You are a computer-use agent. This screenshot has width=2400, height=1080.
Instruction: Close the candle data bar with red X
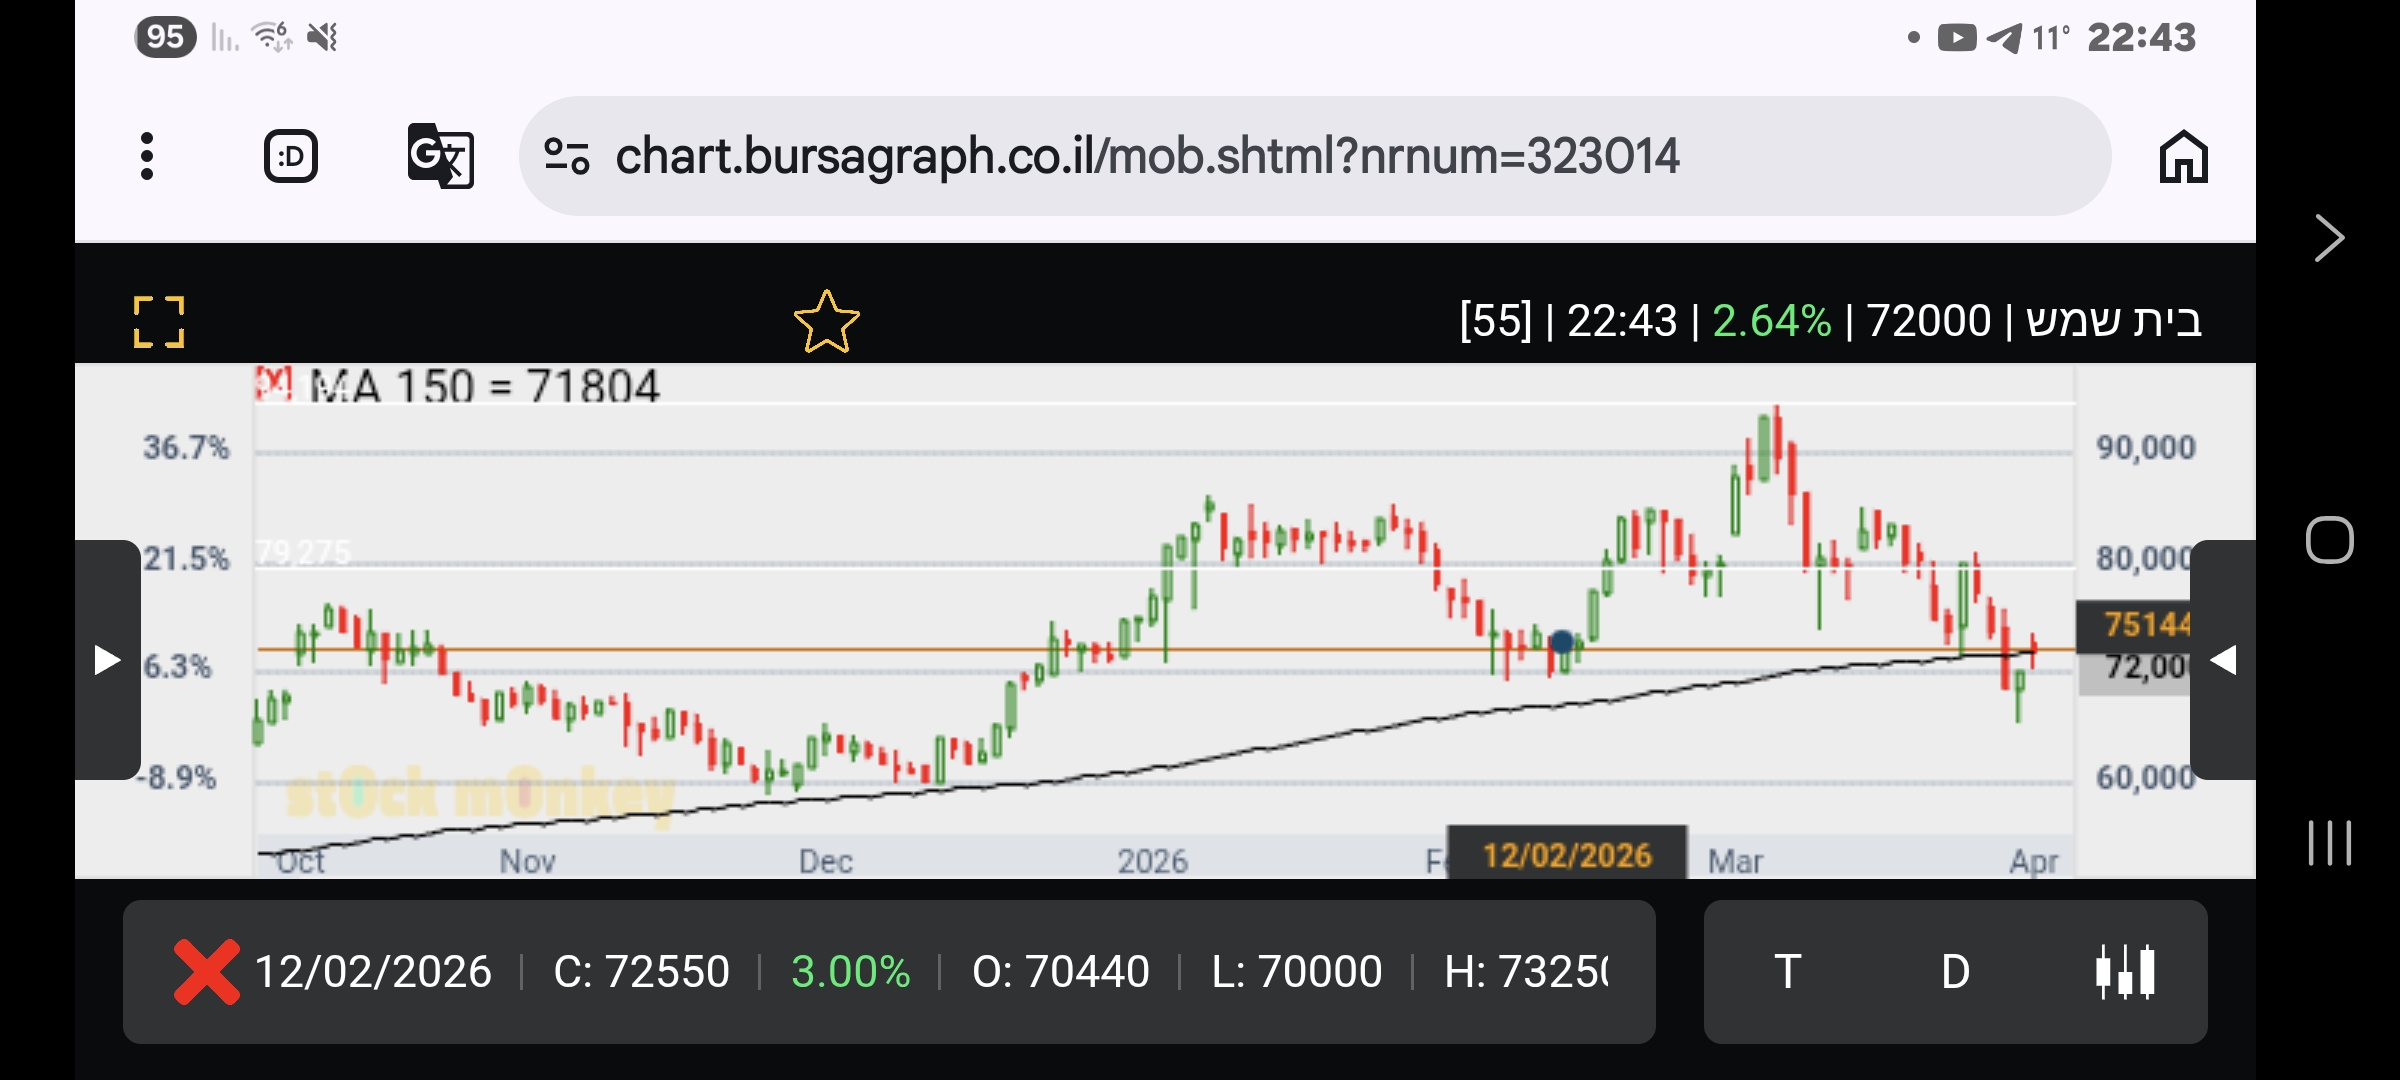206,971
